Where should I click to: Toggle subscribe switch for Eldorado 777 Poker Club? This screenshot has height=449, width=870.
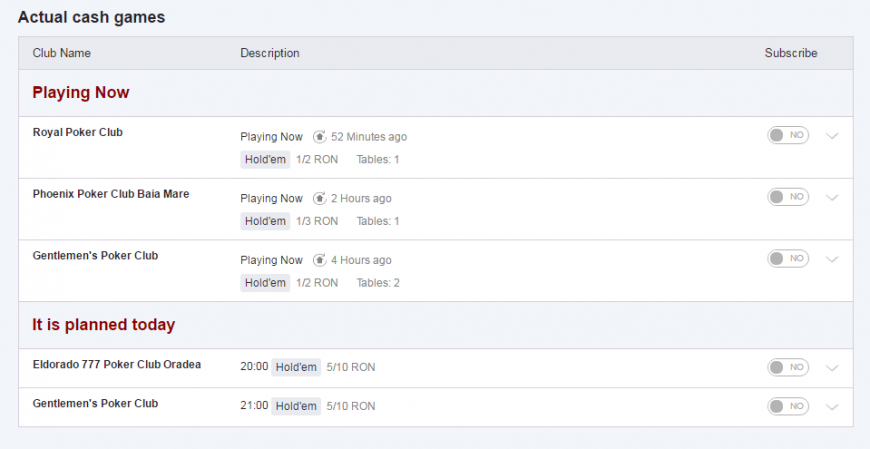787,367
